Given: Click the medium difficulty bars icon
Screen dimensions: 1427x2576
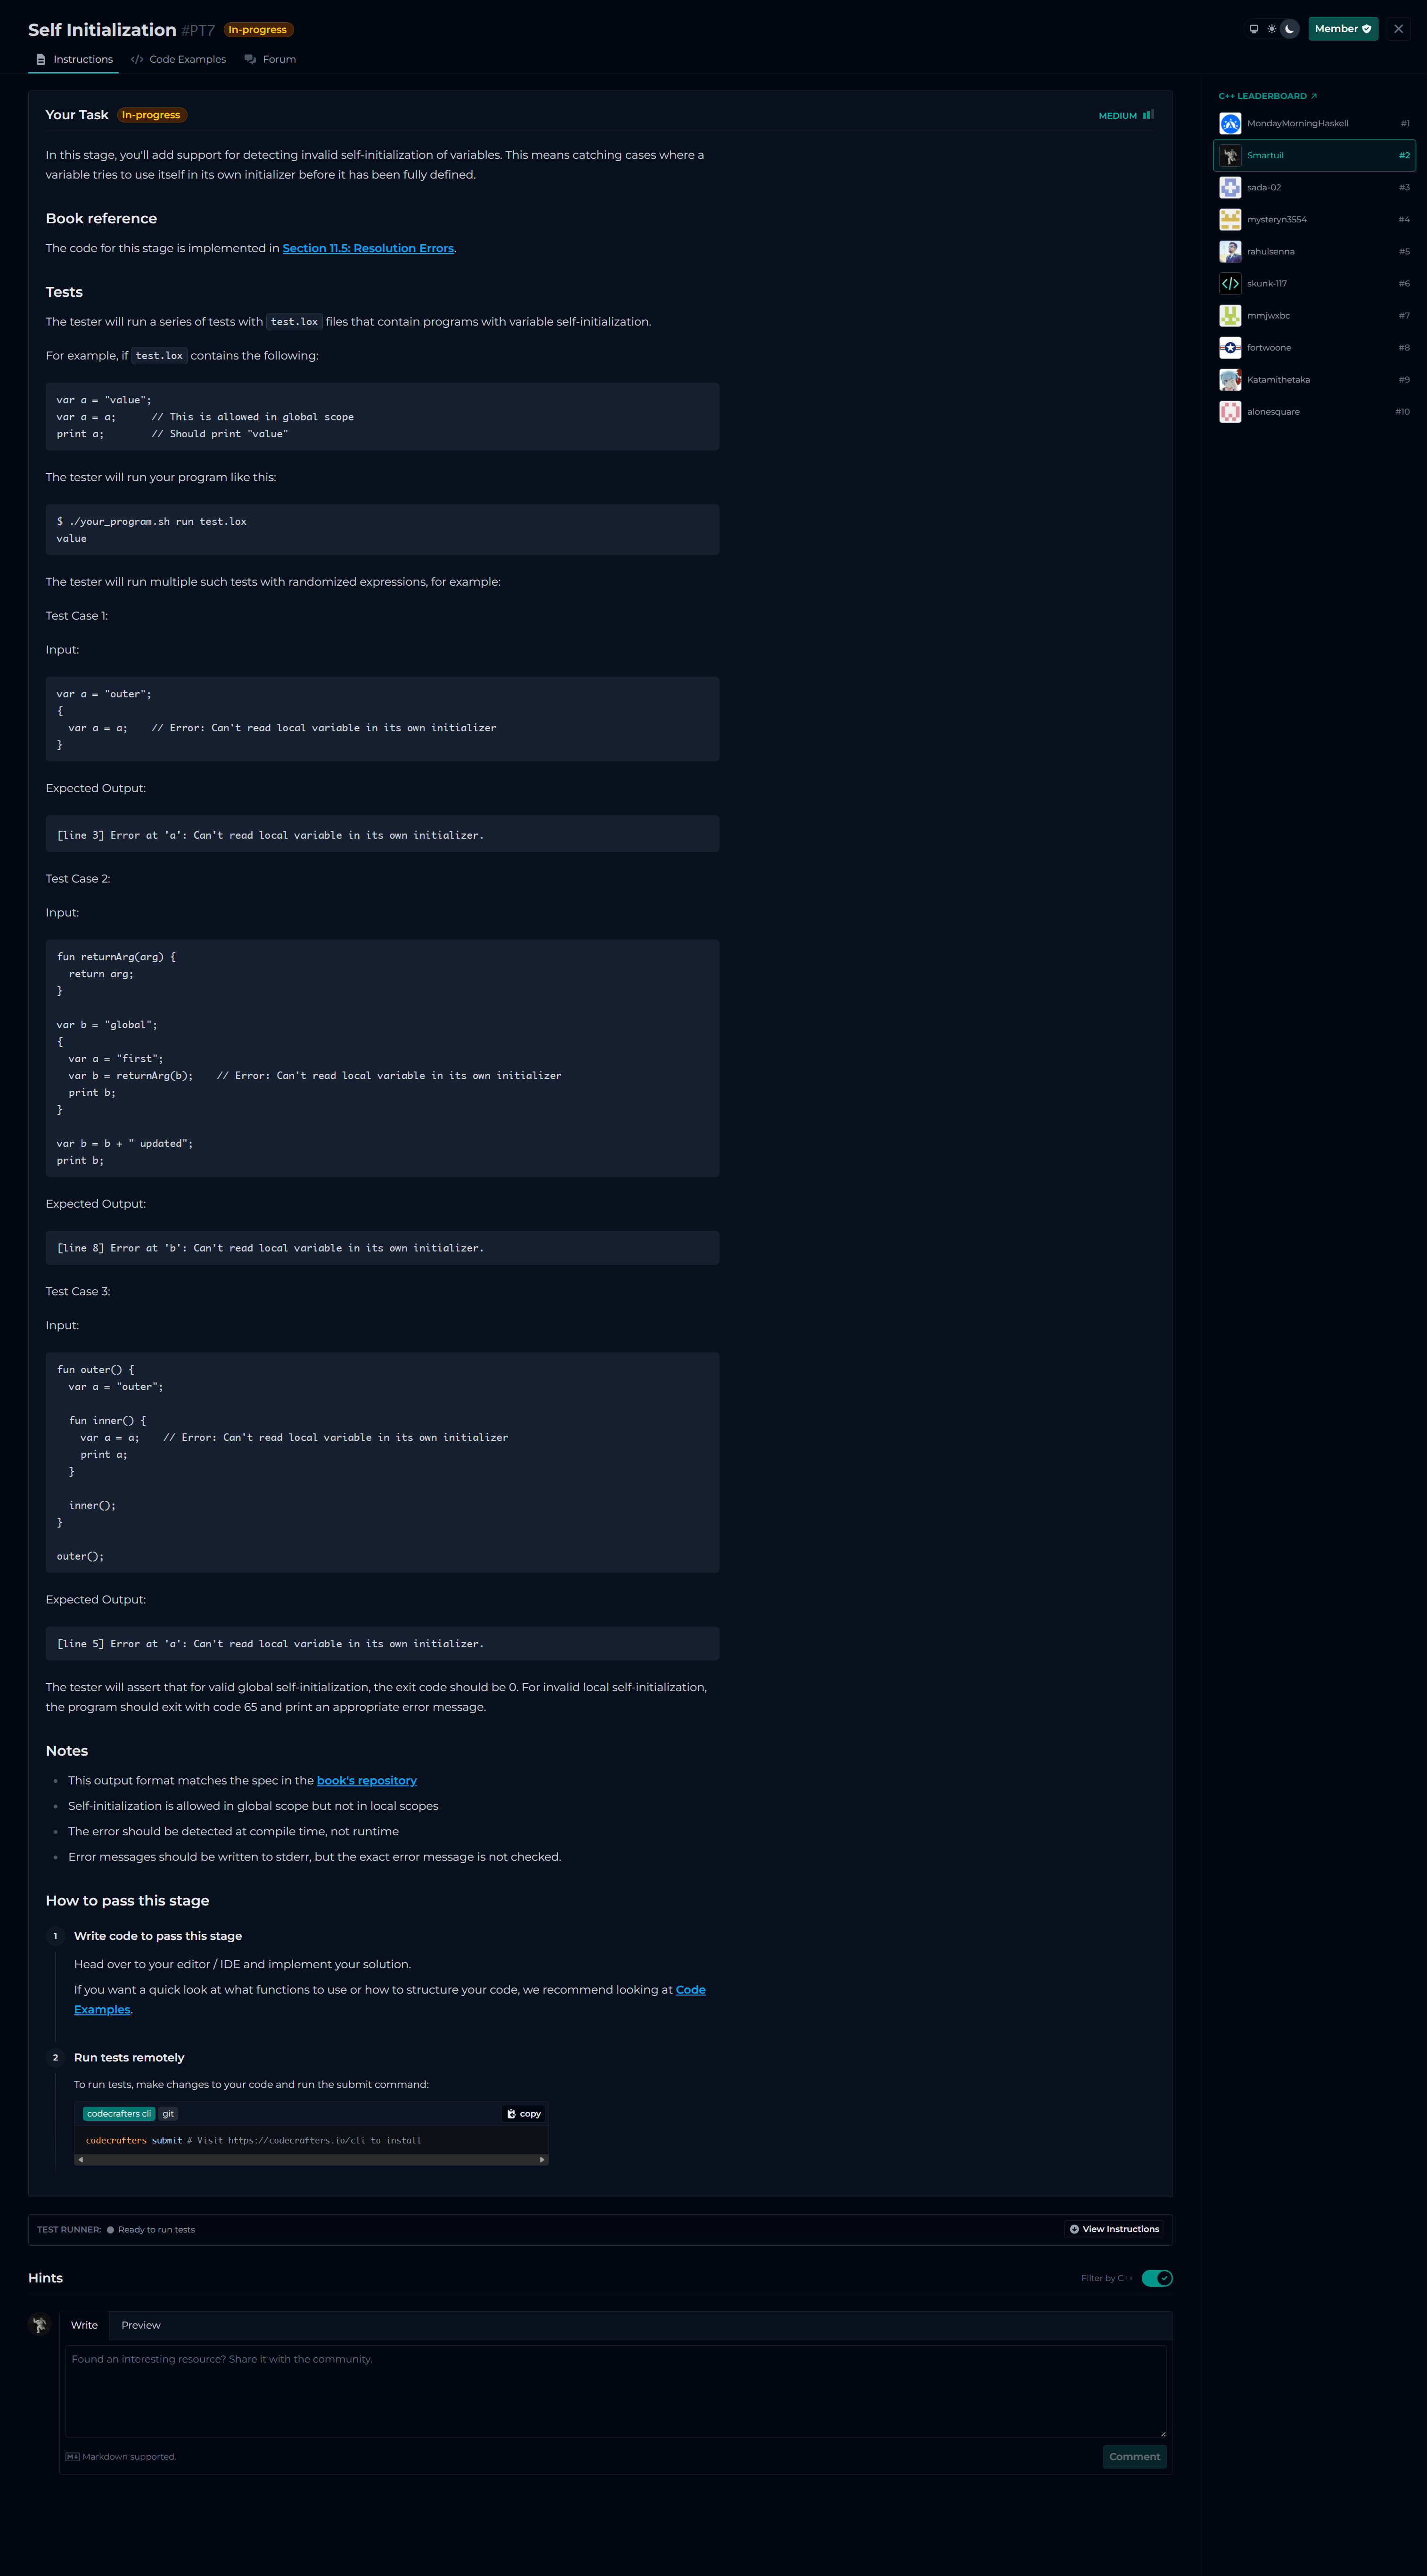Looking at the screenshot, I should coord(1148,115).
